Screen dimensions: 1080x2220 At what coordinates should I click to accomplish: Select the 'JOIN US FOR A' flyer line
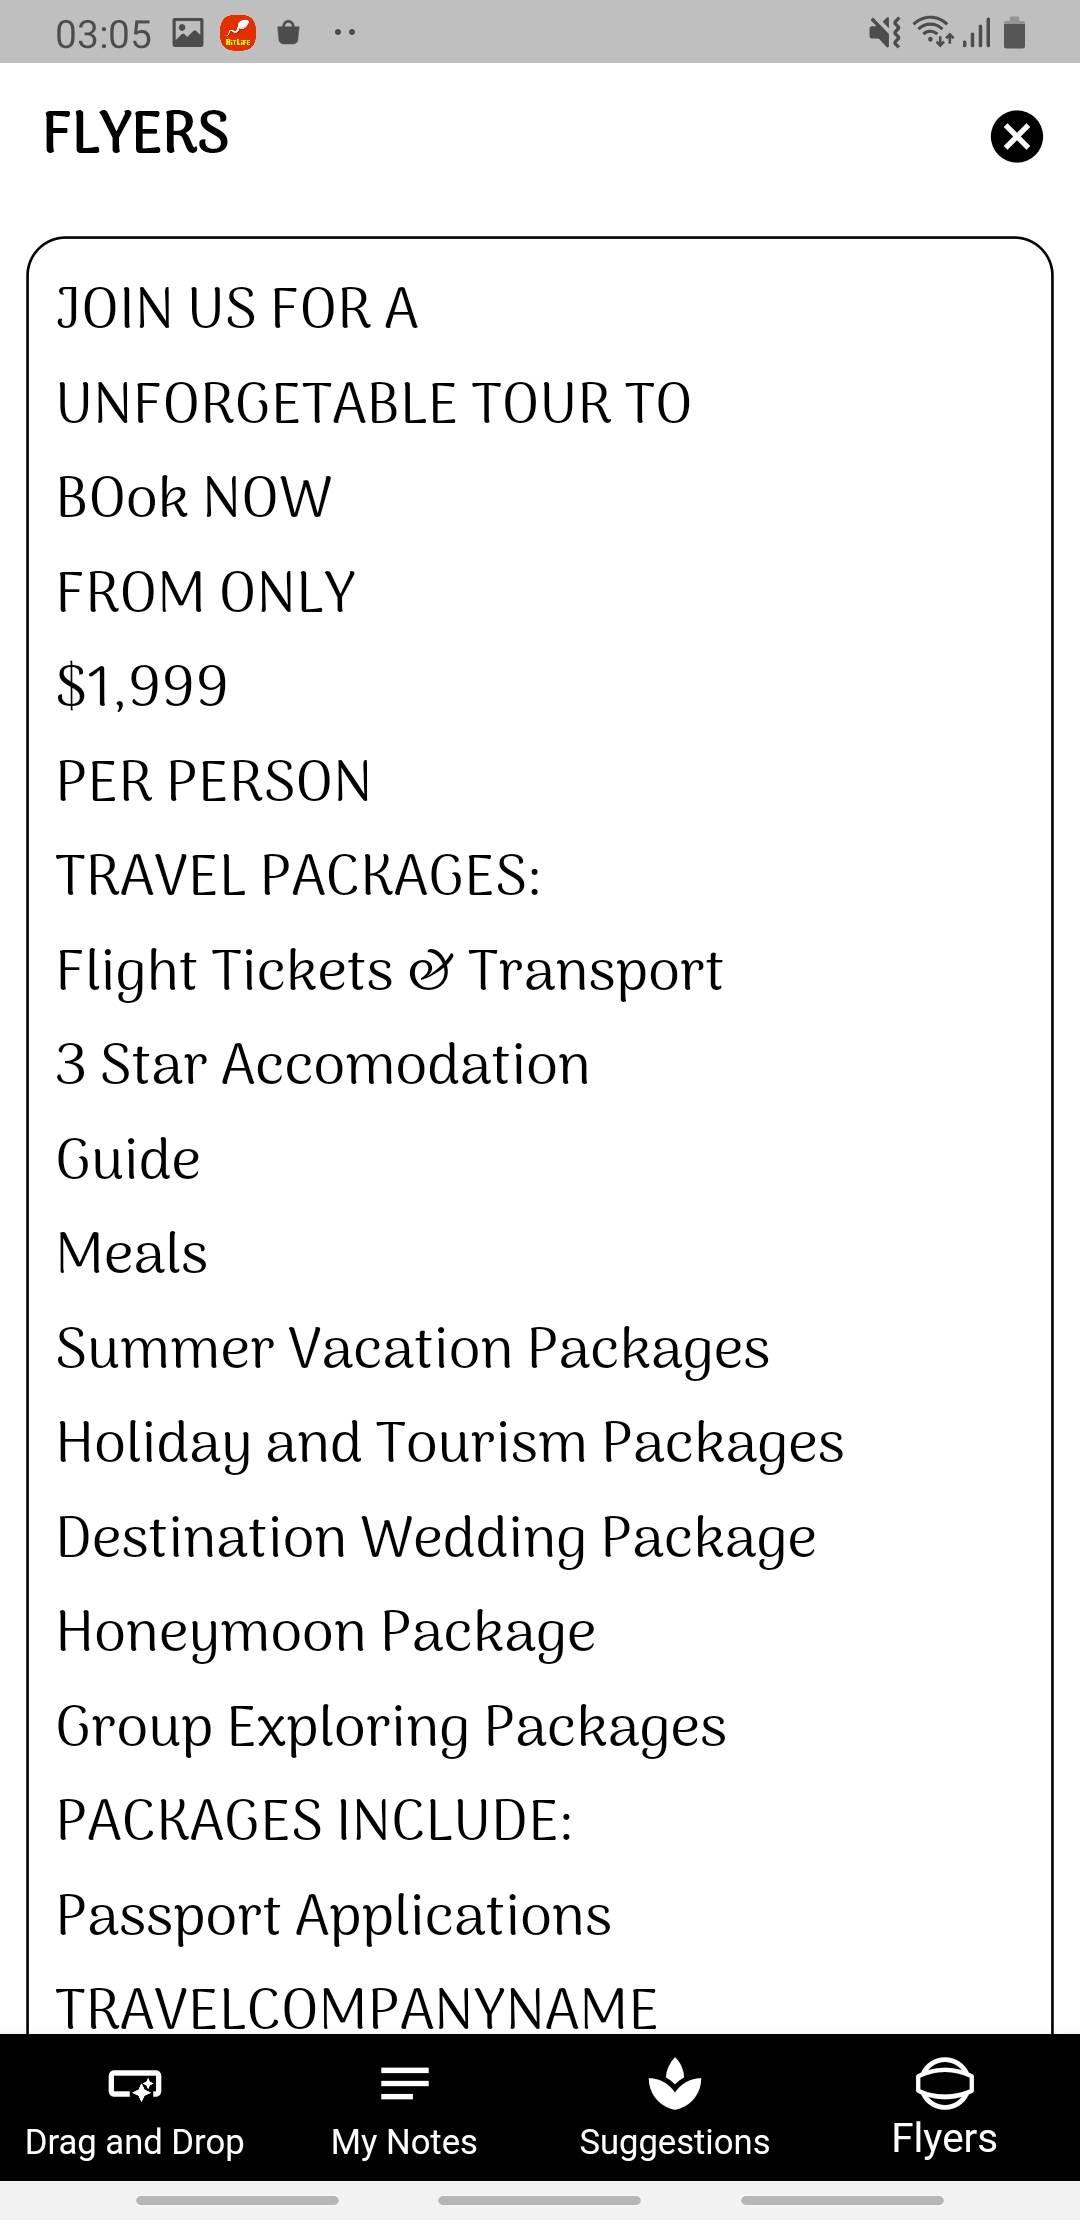[237, 308]
